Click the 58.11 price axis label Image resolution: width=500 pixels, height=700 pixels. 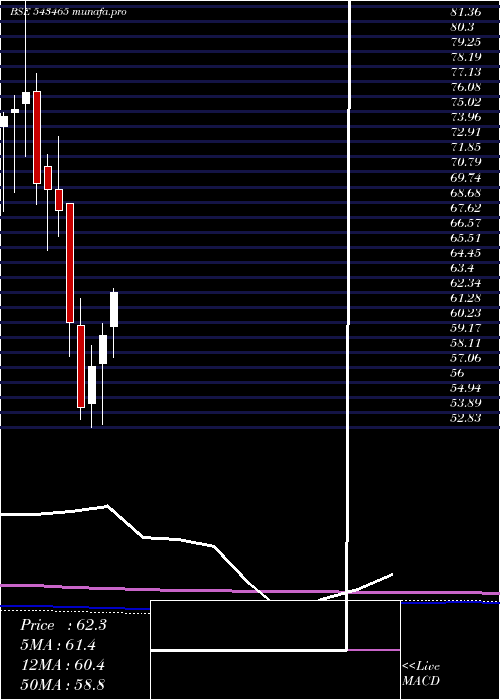click(x=465, y=343)
